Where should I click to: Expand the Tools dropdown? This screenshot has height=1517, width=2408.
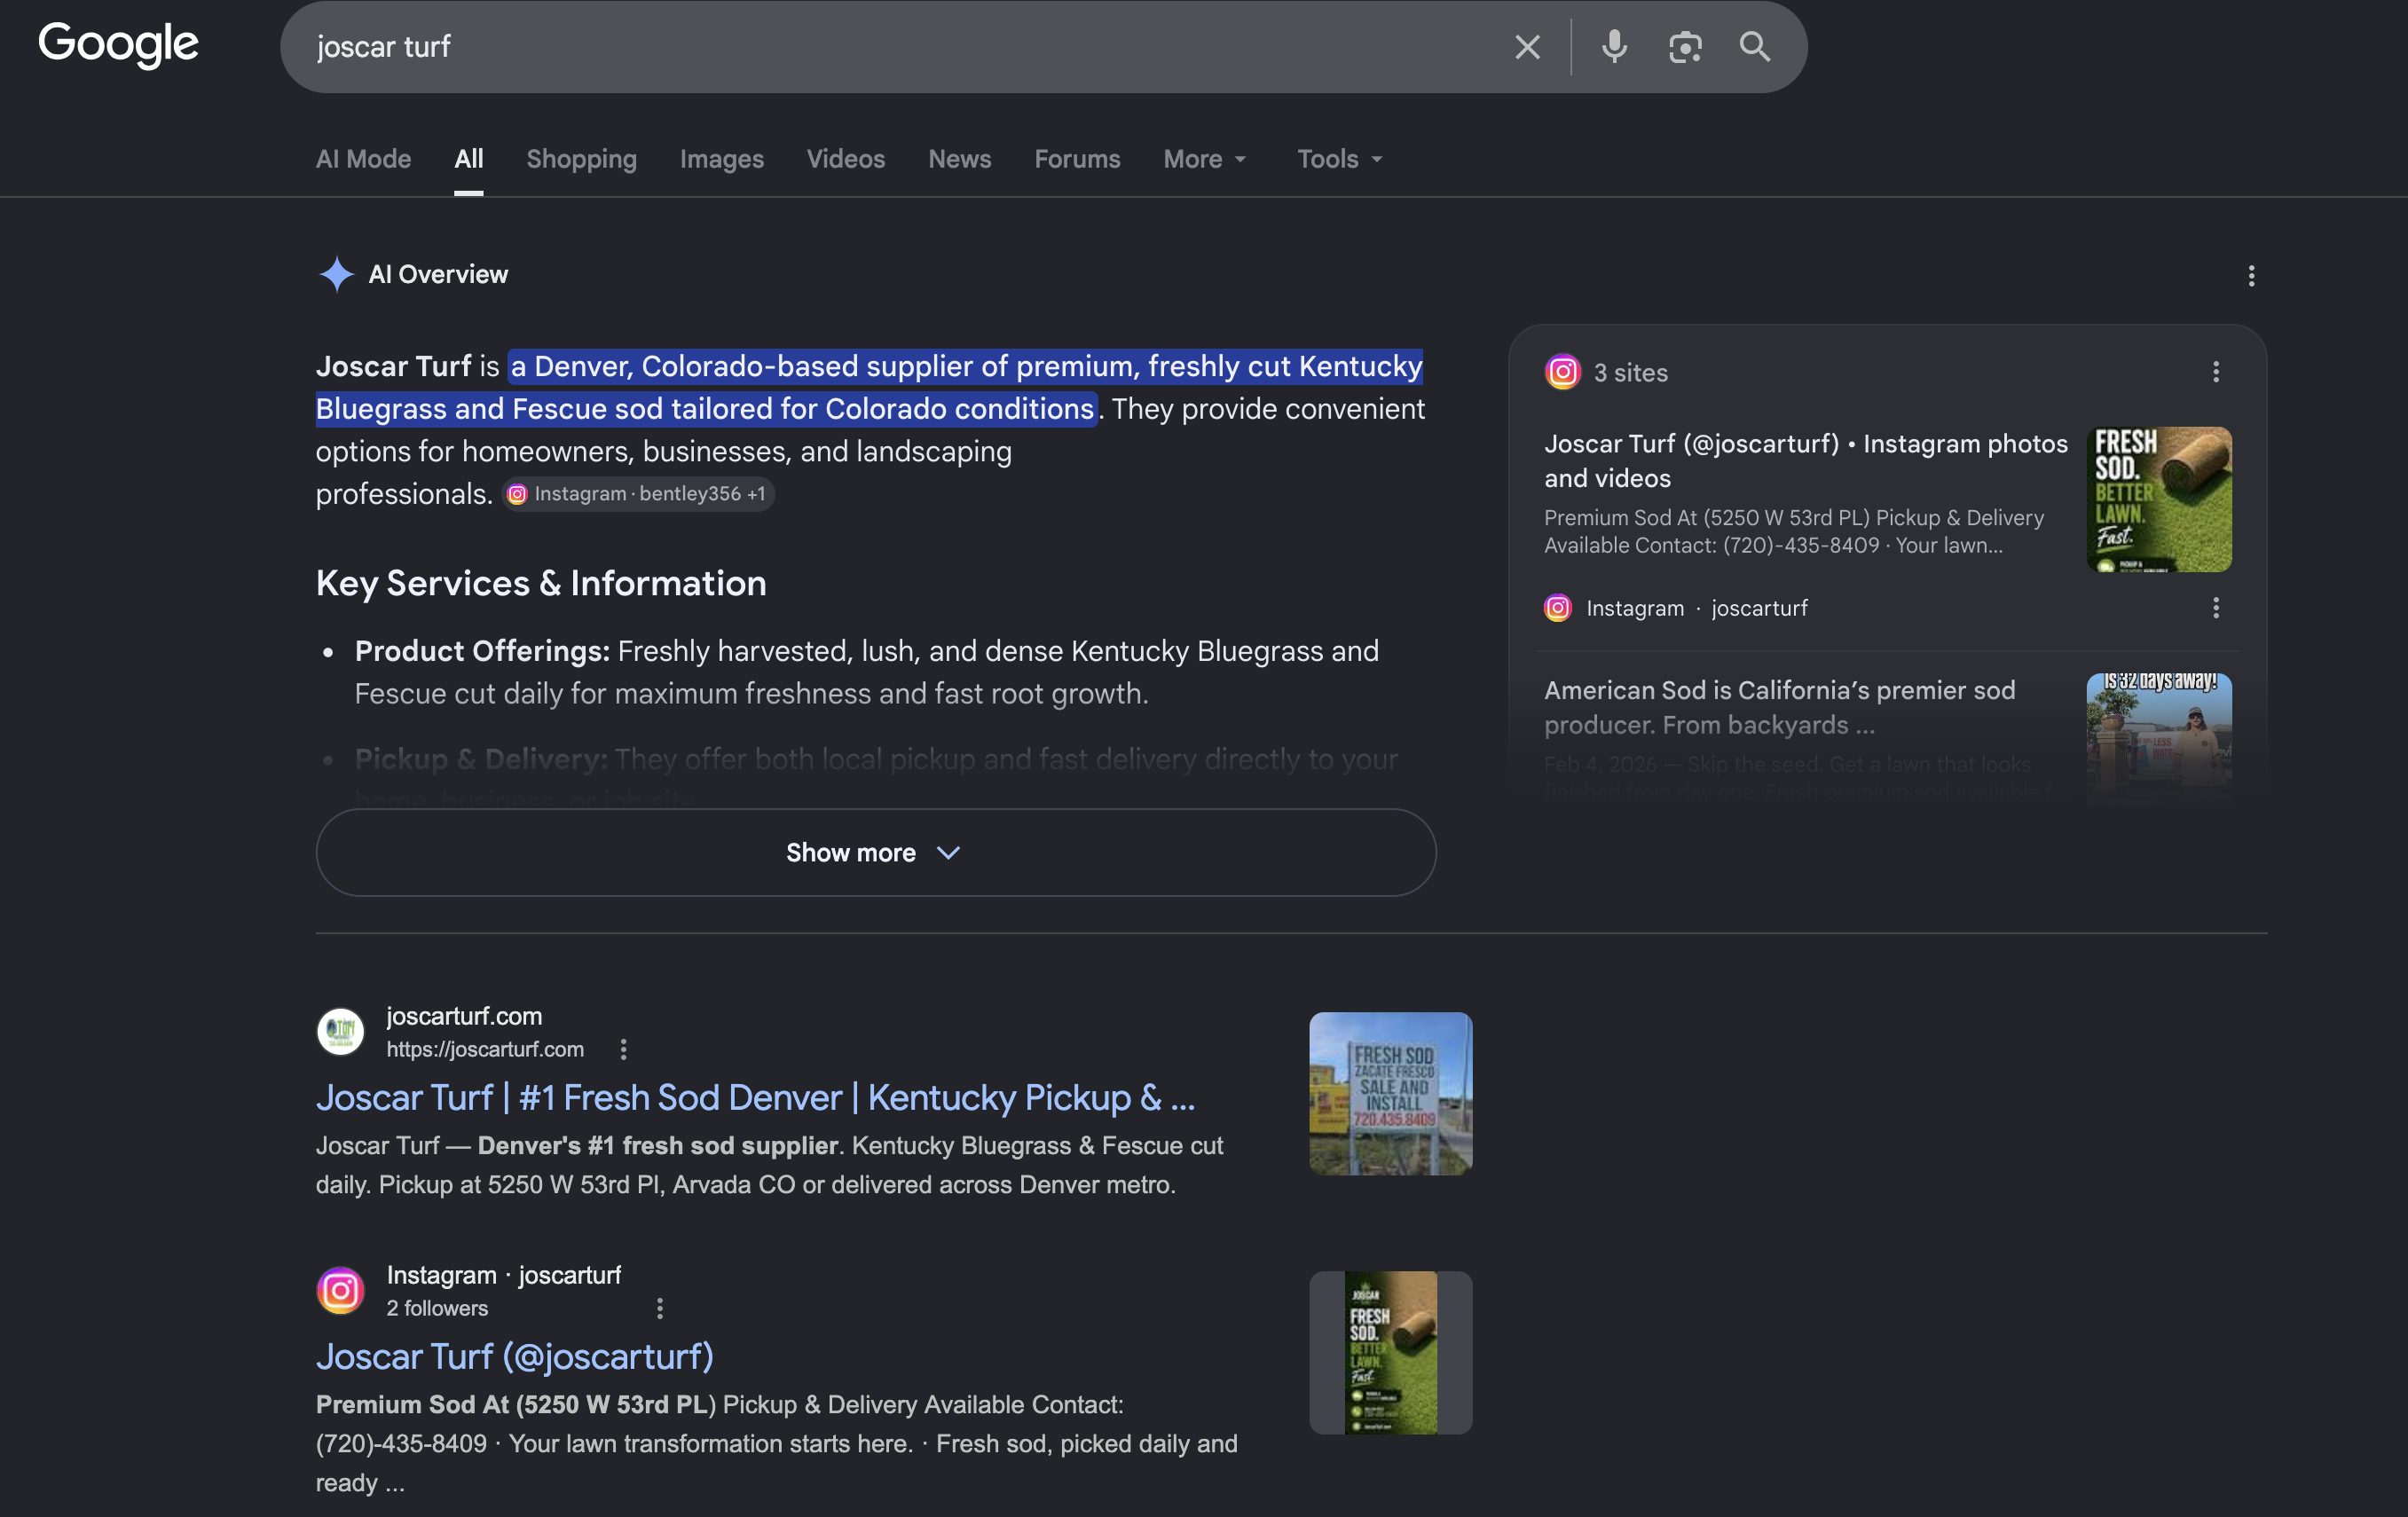pos(1340,159)
